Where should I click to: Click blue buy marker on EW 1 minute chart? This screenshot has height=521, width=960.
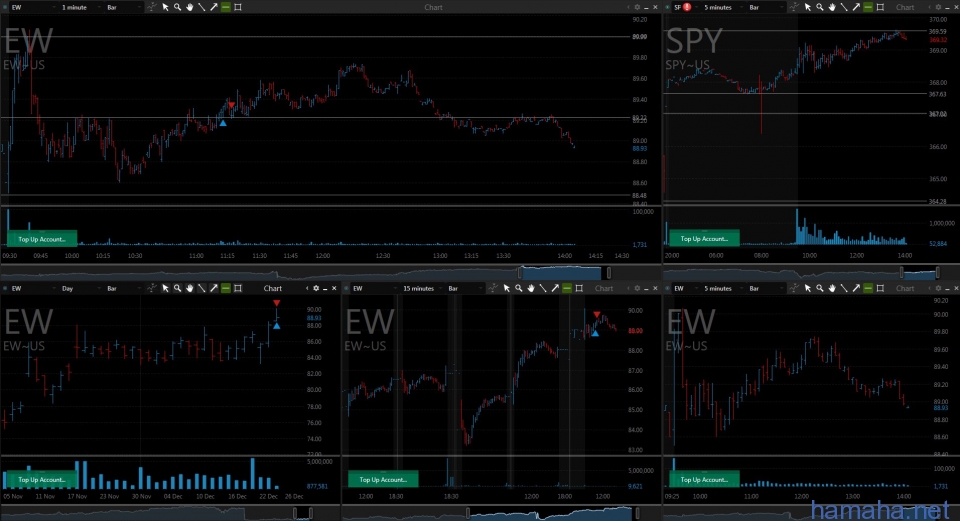pyautogui.click(x=223, y=123)
